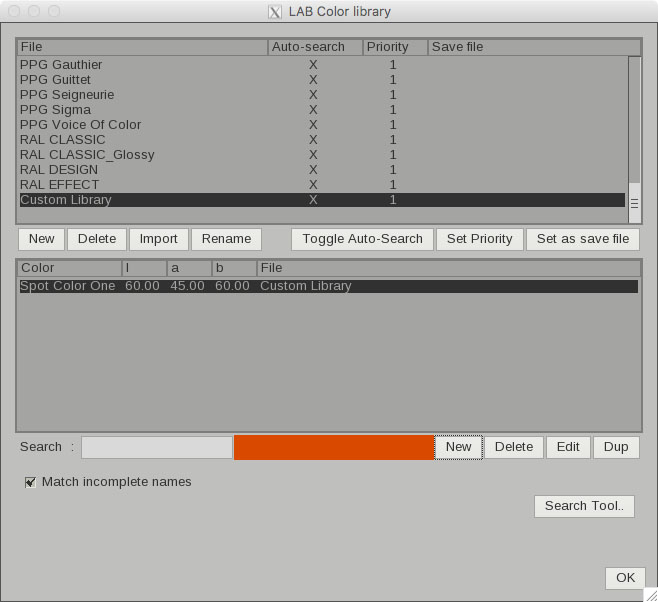Toggle Match incomplete names checkbox

tap(31, 482)
